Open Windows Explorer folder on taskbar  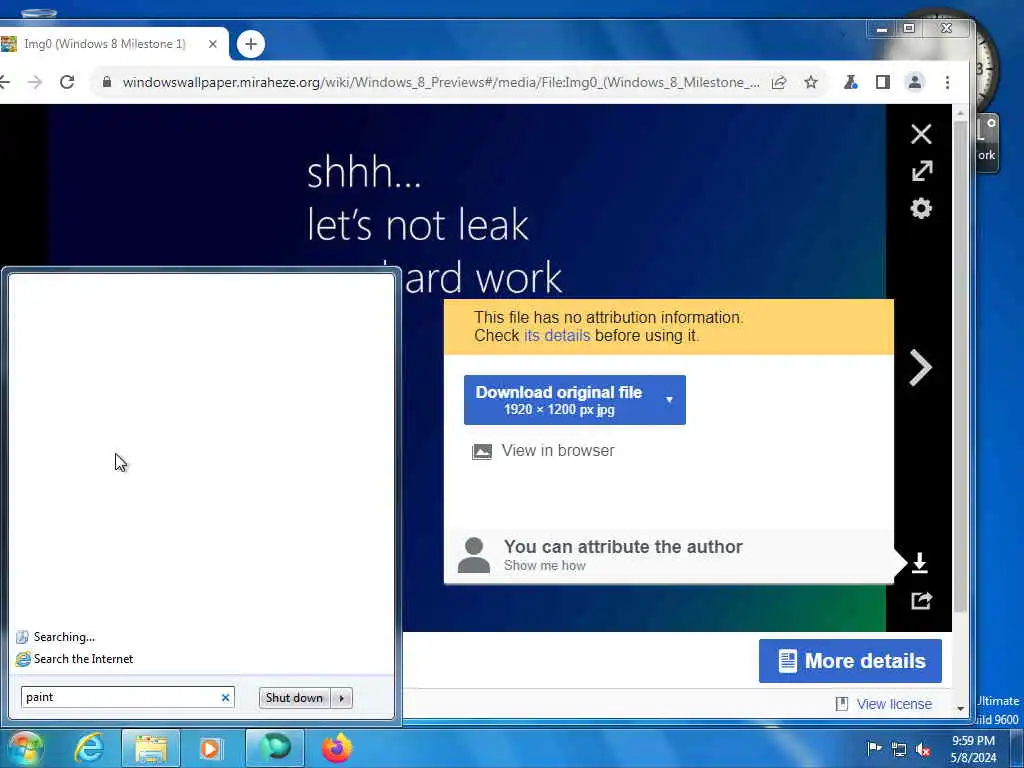tap(151, 748)
